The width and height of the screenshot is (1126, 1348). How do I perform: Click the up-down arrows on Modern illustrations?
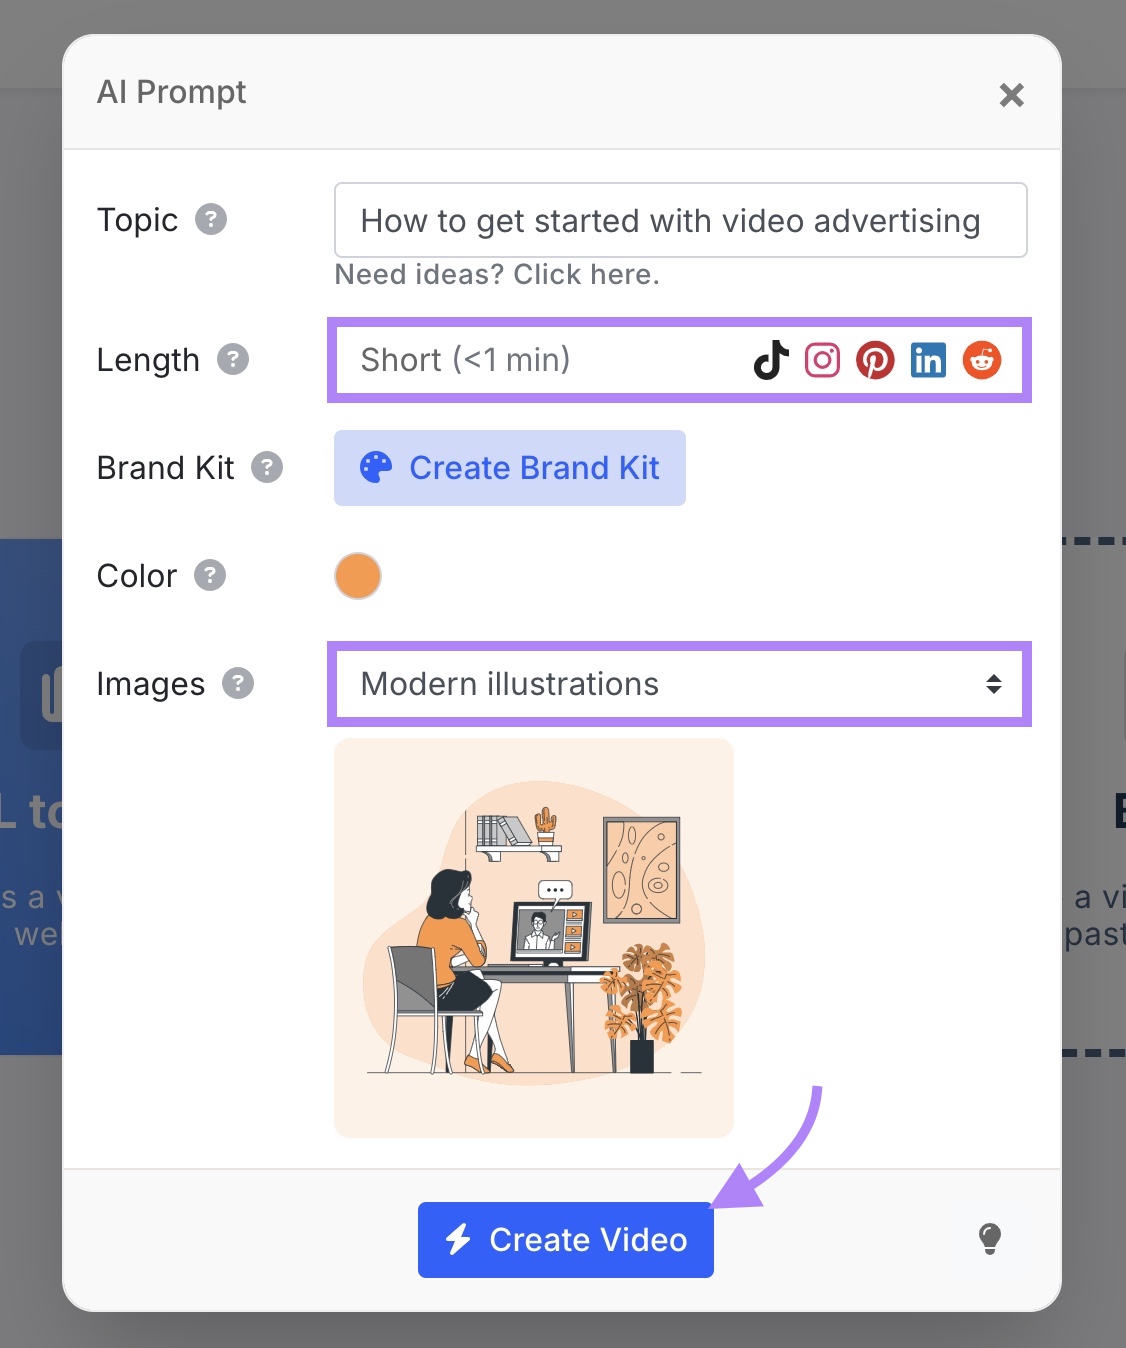pyautogui.click(x=994, y=684)
